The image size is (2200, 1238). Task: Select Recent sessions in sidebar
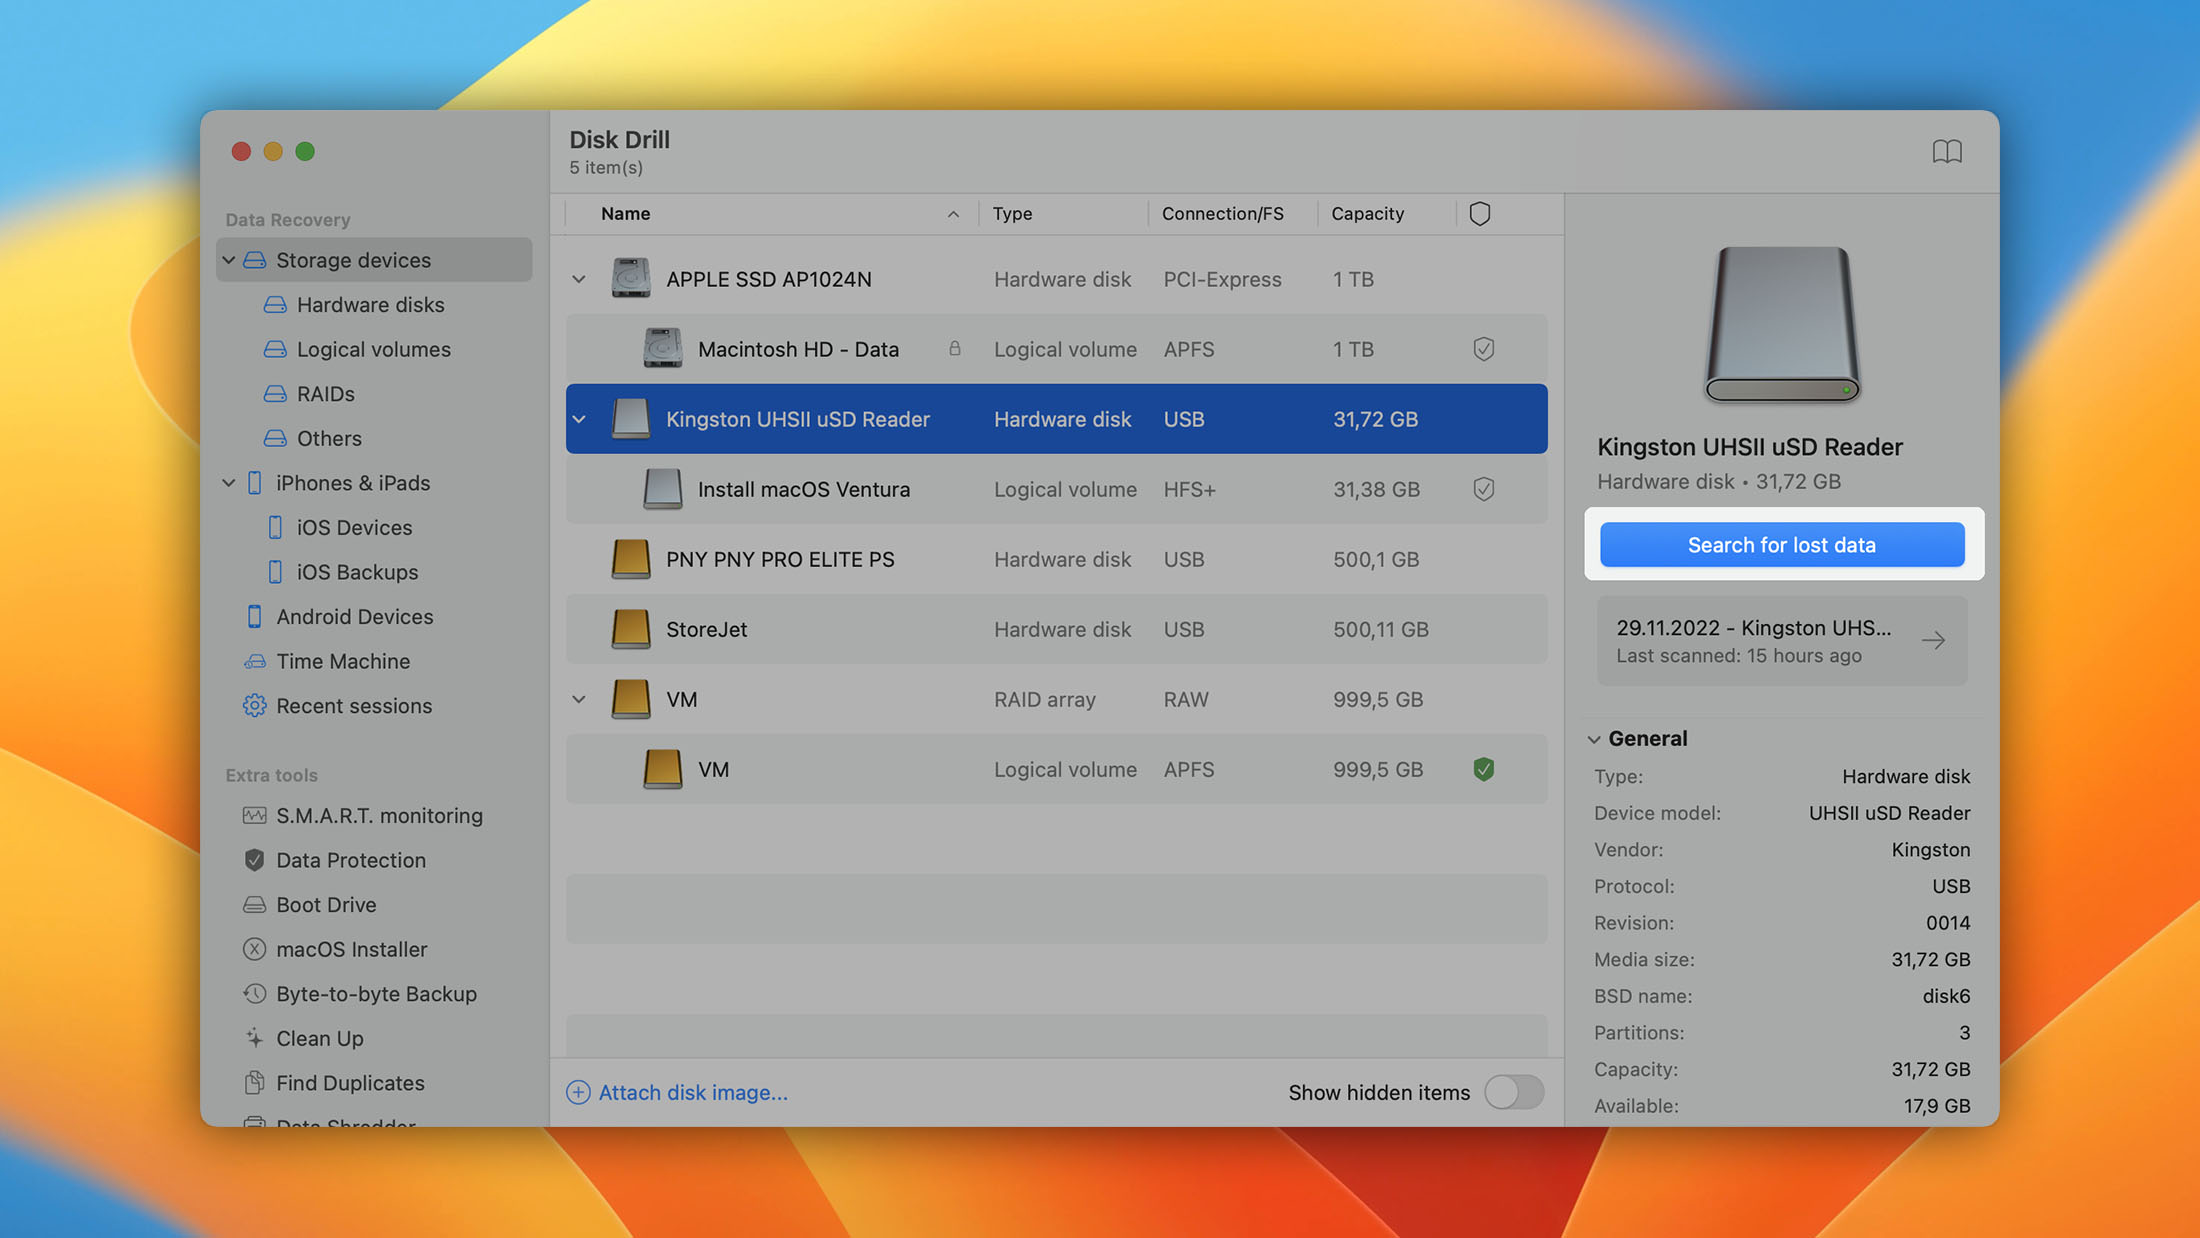[x=354, y=706]
